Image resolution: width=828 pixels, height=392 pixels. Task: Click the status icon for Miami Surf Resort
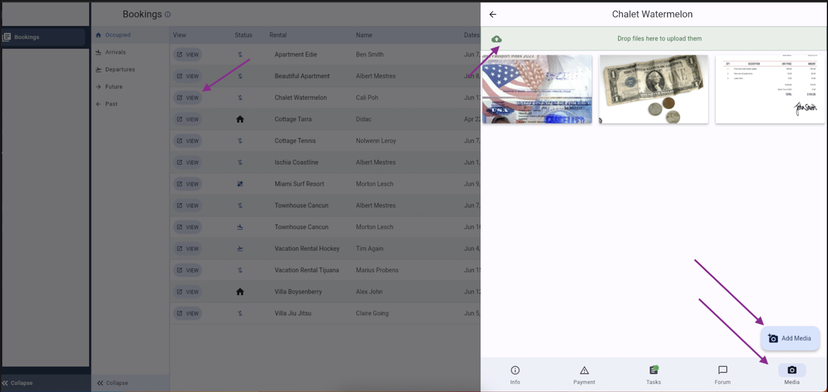240,184
